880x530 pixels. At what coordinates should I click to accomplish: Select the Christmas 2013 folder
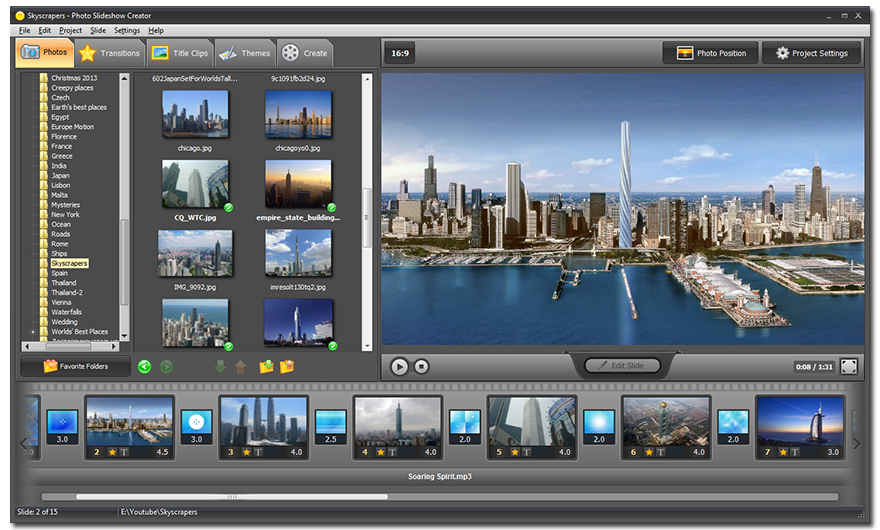point(74,78)
